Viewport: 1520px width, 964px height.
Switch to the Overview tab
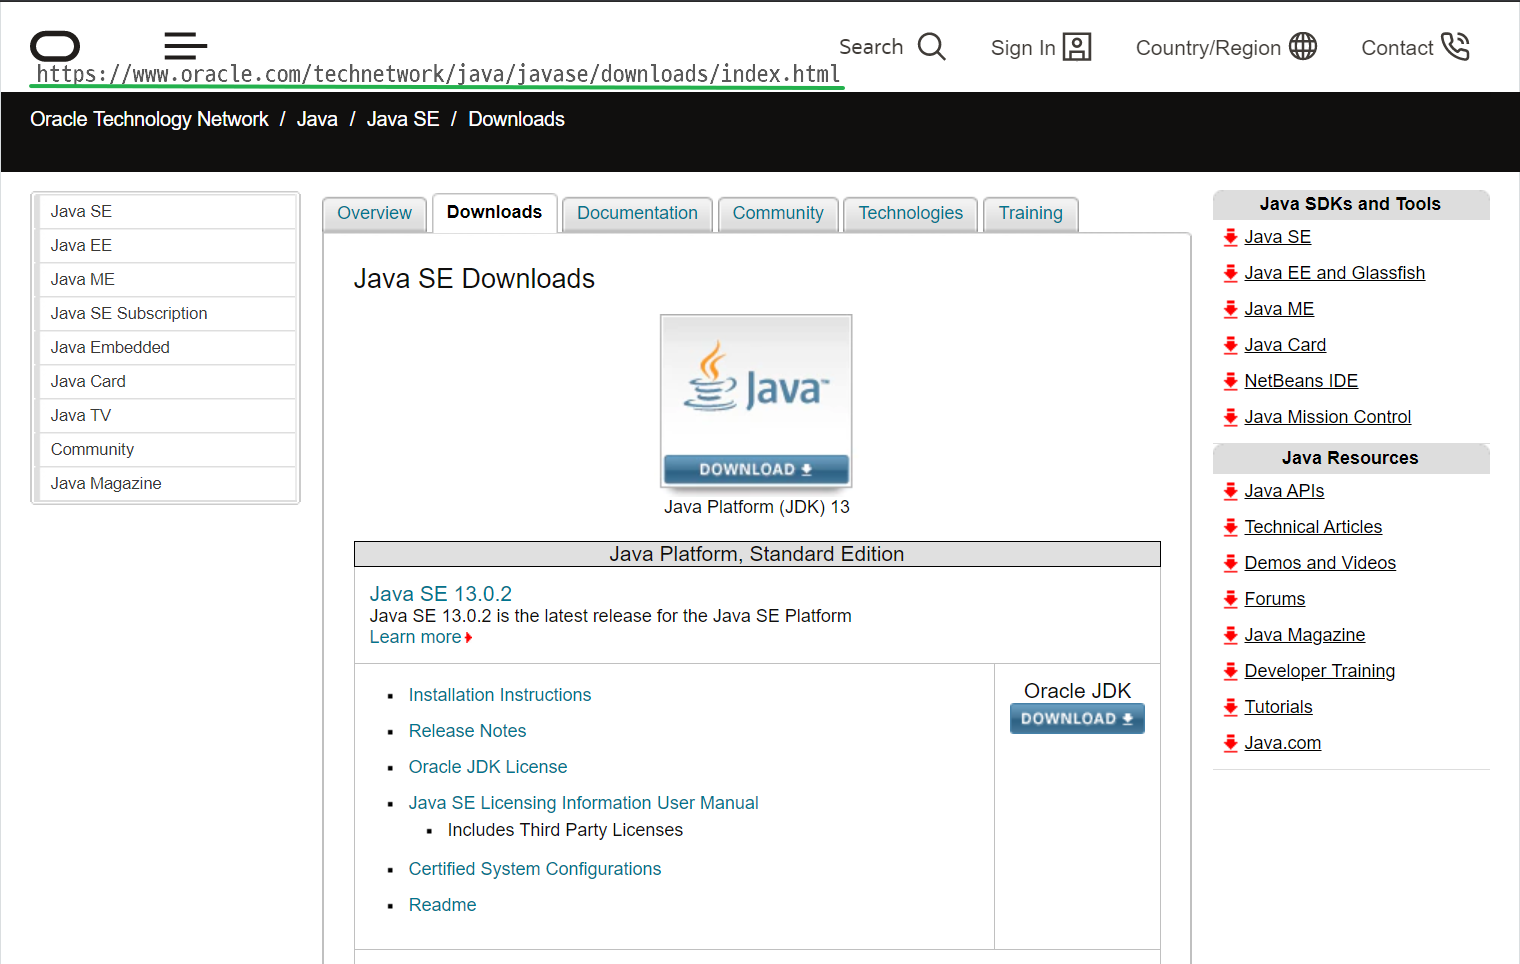[374, 213]
